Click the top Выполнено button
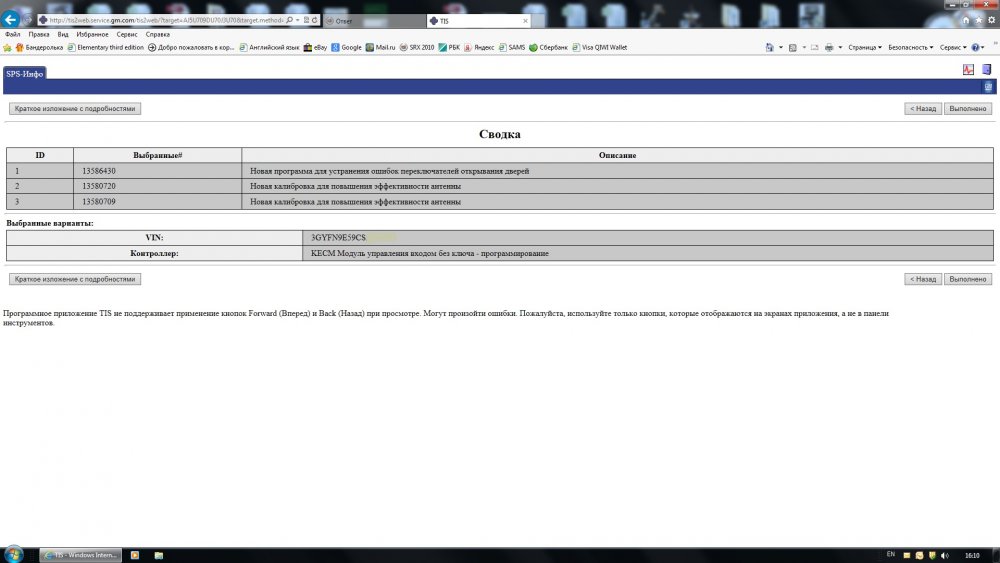The width and height of the screenshot is (1000, 563). [968, 108]
